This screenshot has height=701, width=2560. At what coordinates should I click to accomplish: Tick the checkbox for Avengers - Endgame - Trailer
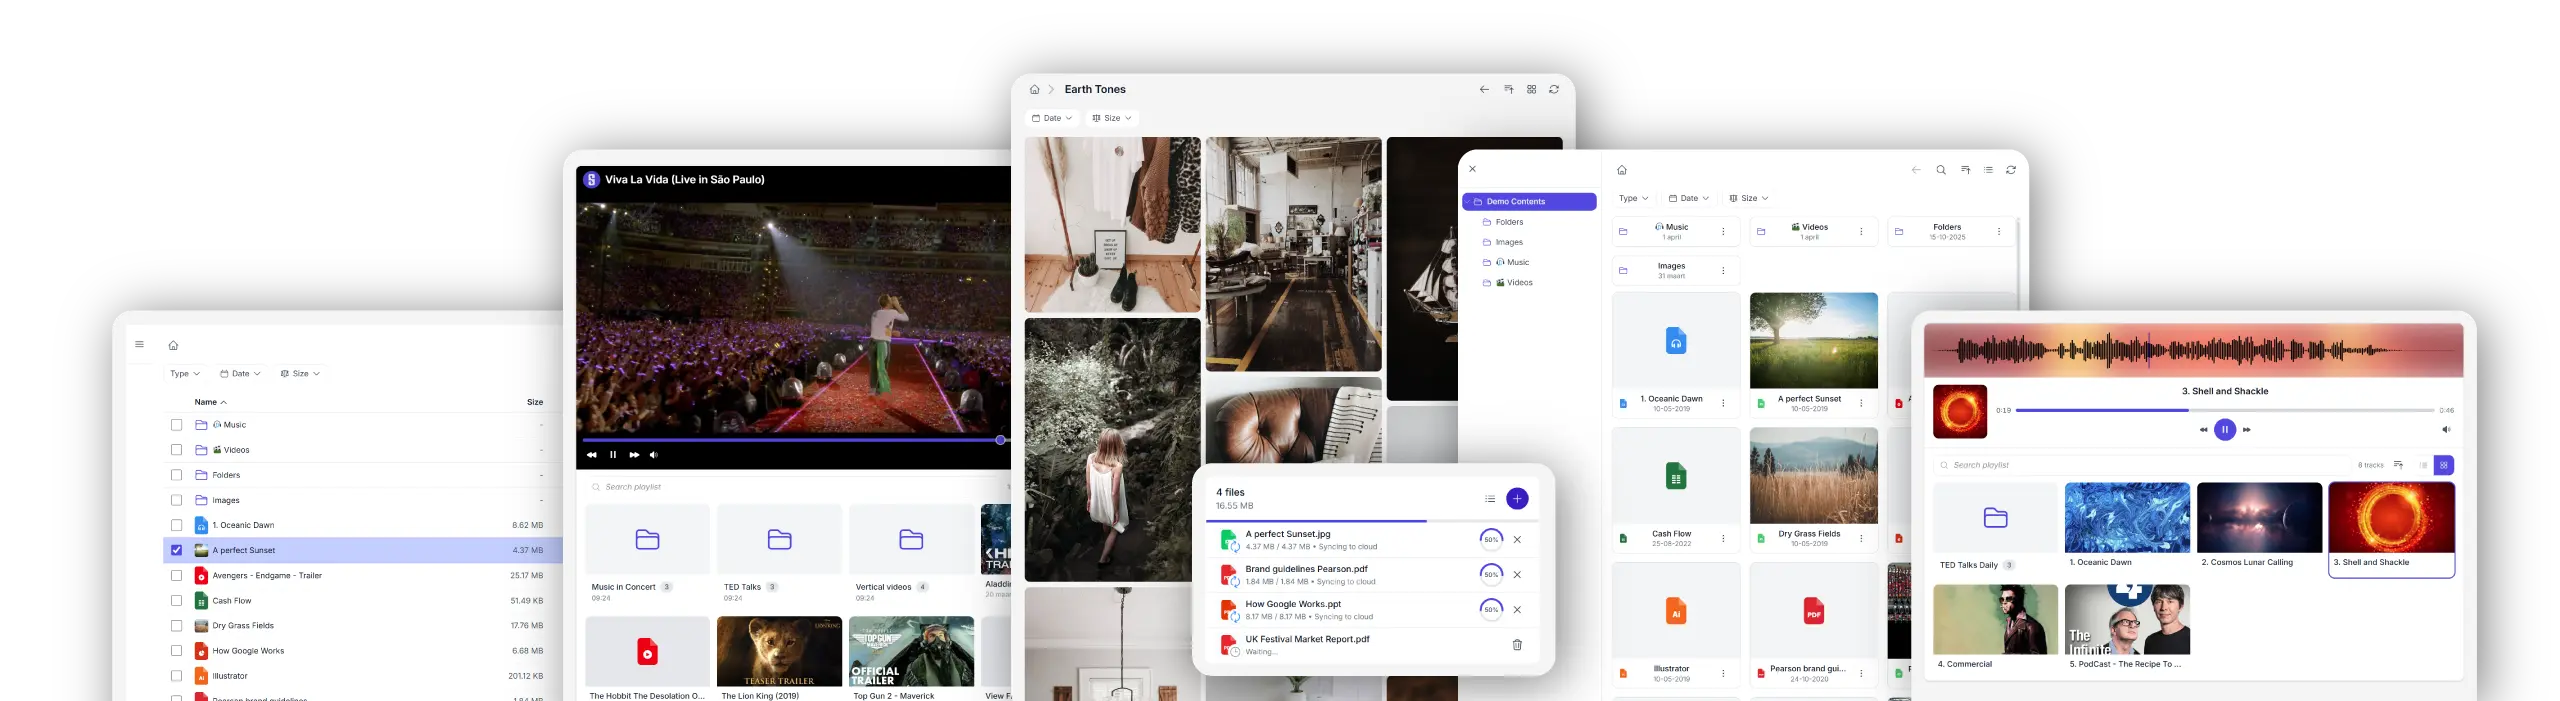176,575
